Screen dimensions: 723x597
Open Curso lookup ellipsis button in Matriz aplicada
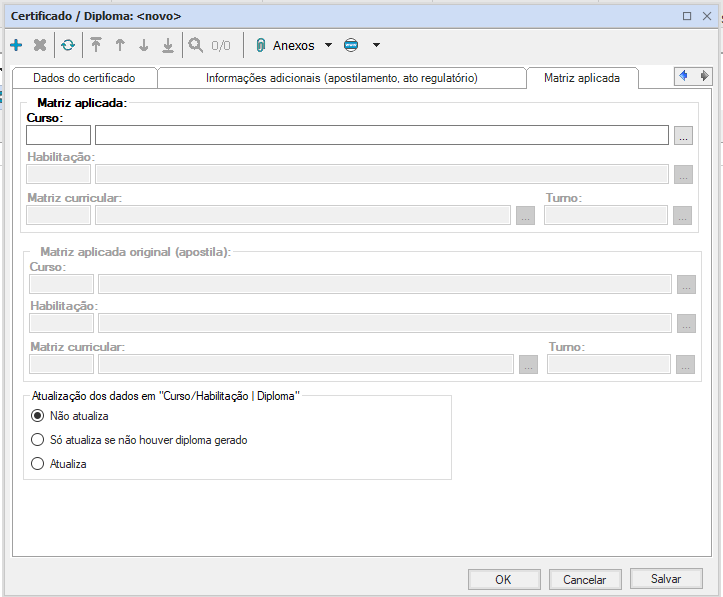pyautogui.click(x=683, y=136)
